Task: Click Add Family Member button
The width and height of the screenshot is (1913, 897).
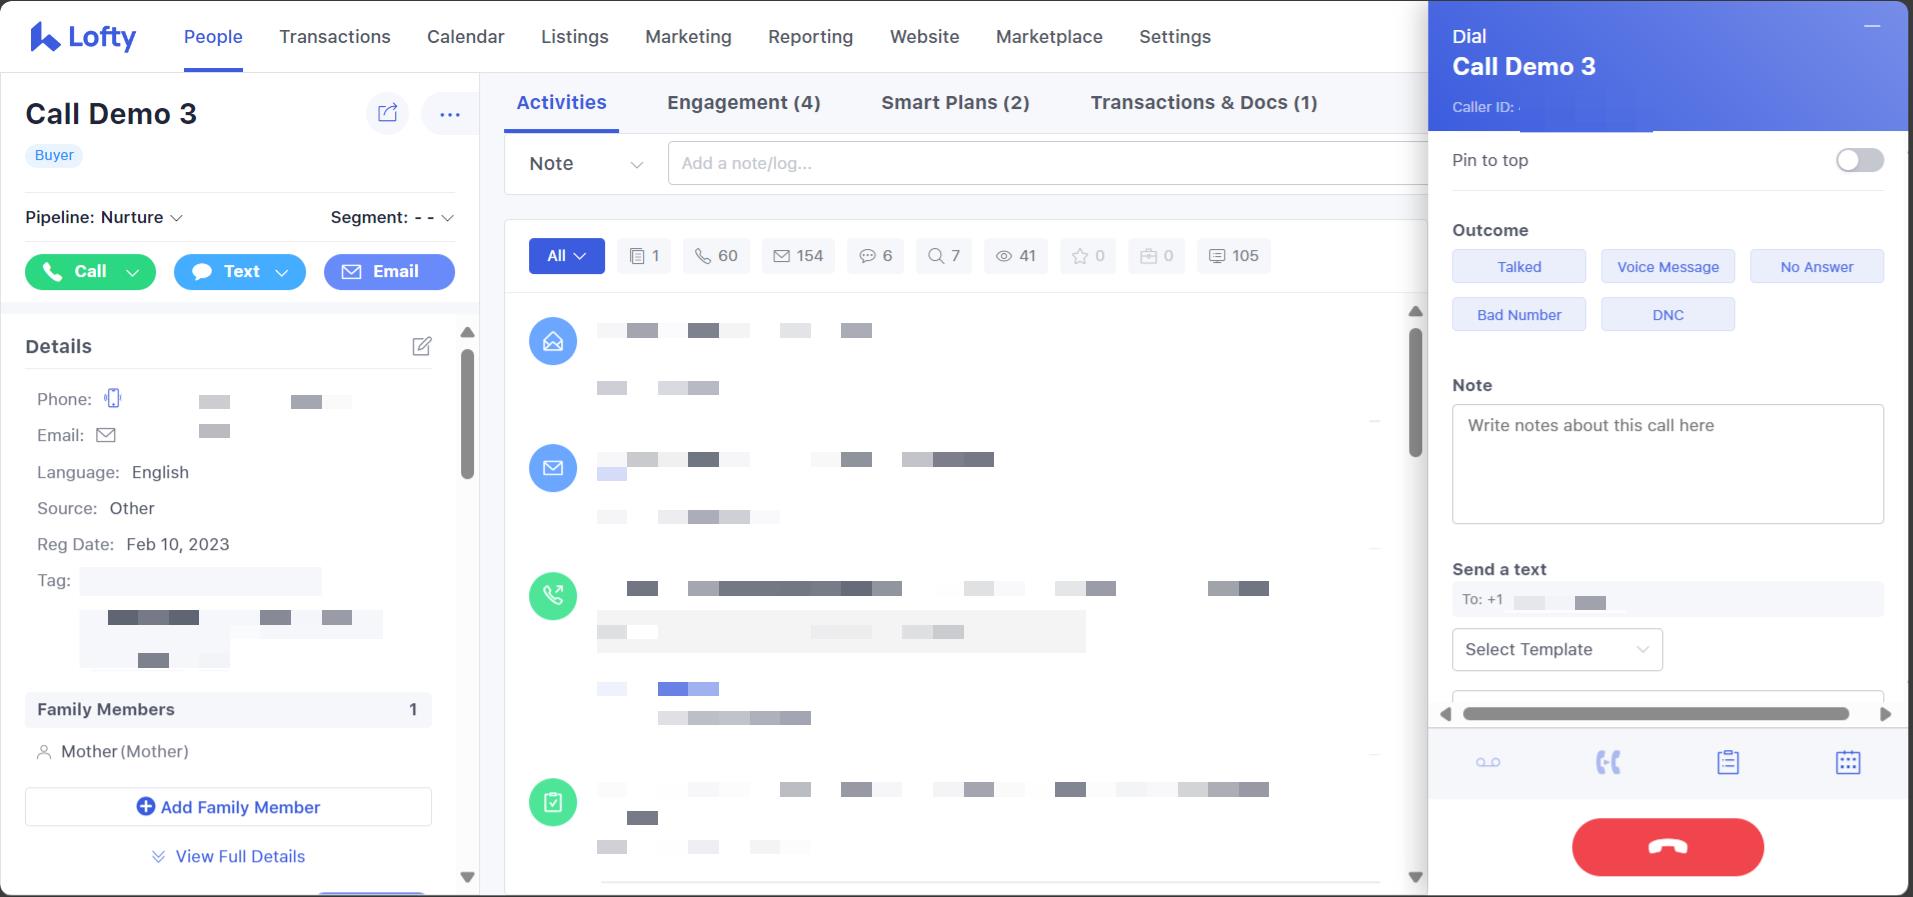Action: (228, 807)
